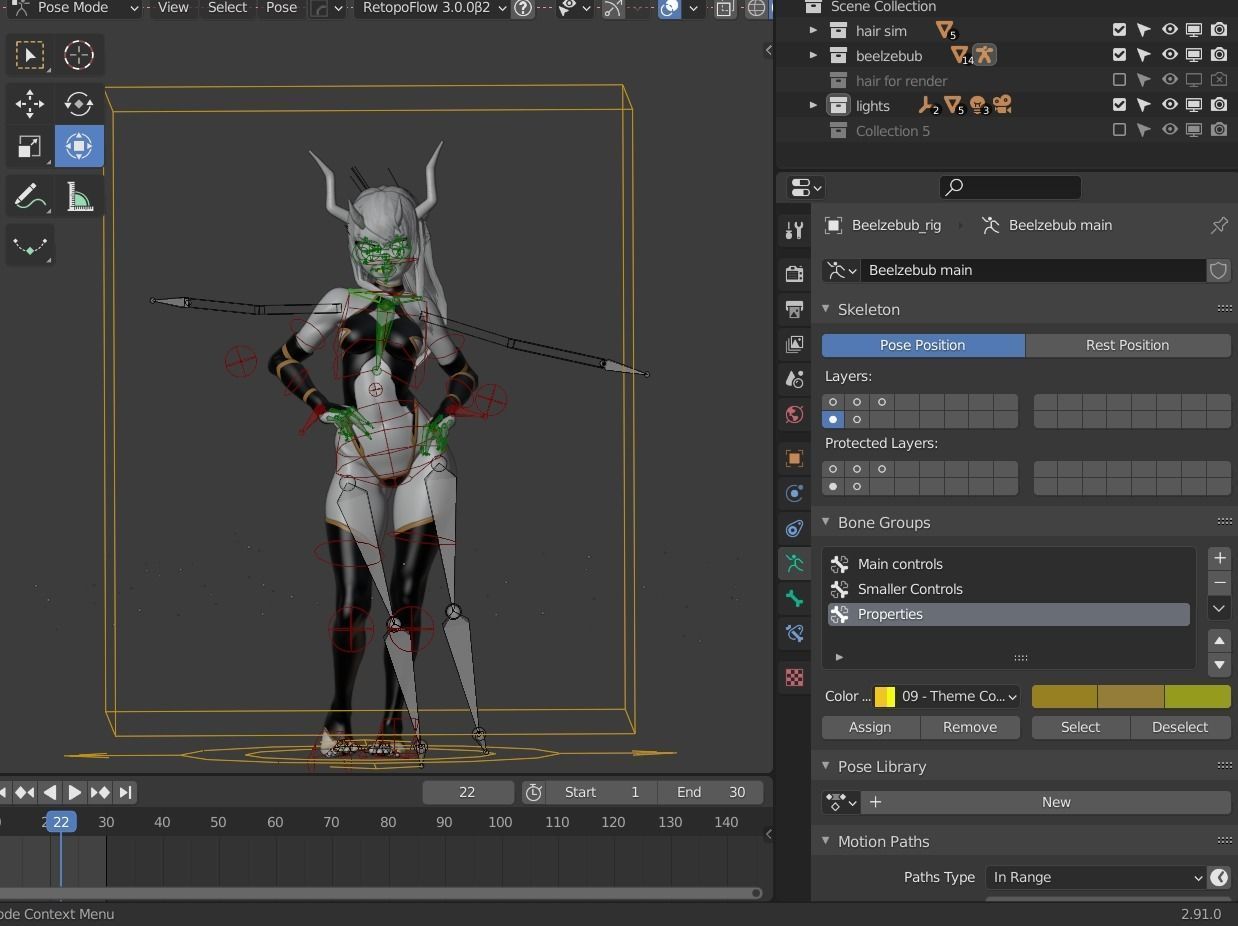
Task: Open the Color Set theme dropdown
Action: 947,697
